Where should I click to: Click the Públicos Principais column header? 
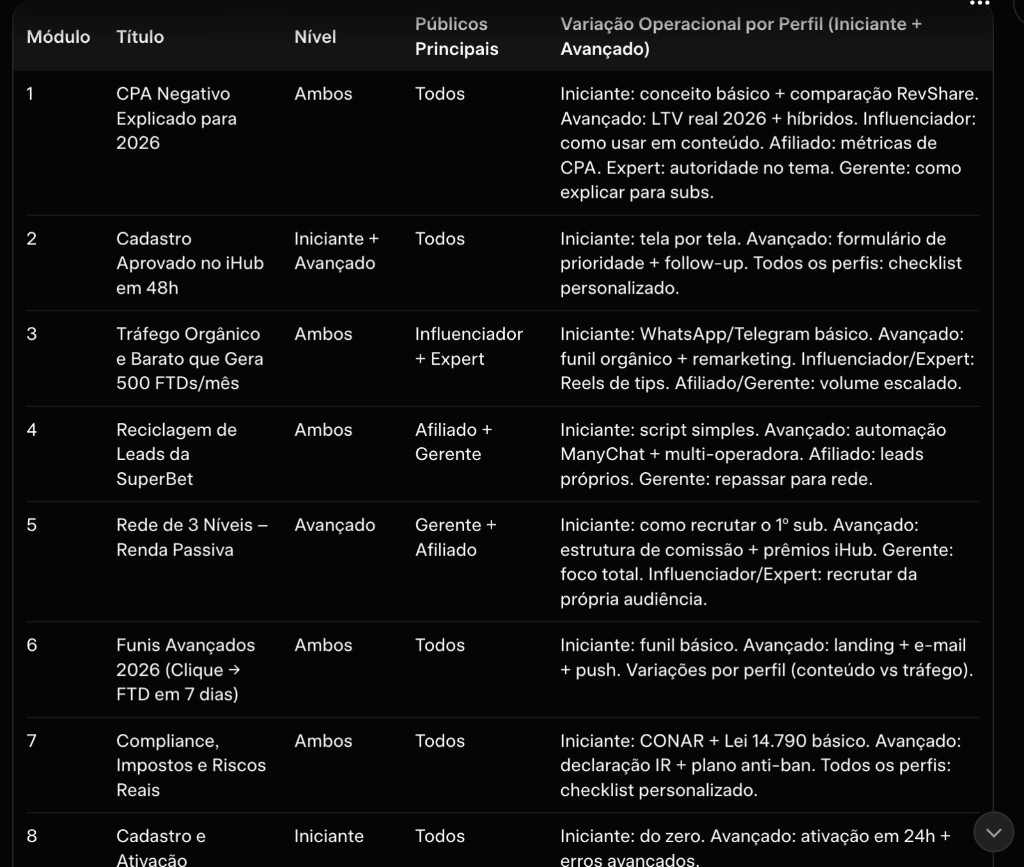coord(456,36)
